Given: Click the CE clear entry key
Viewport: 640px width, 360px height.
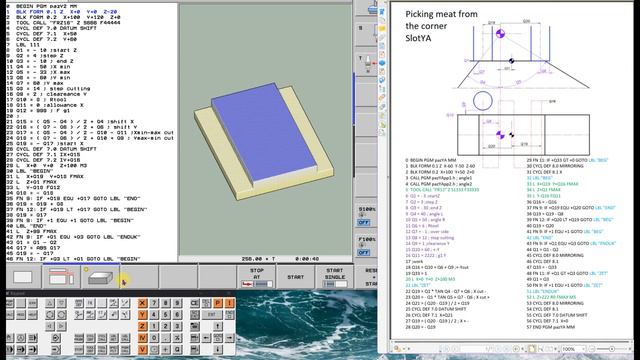Looking at the screenshot, I should 195,303.
